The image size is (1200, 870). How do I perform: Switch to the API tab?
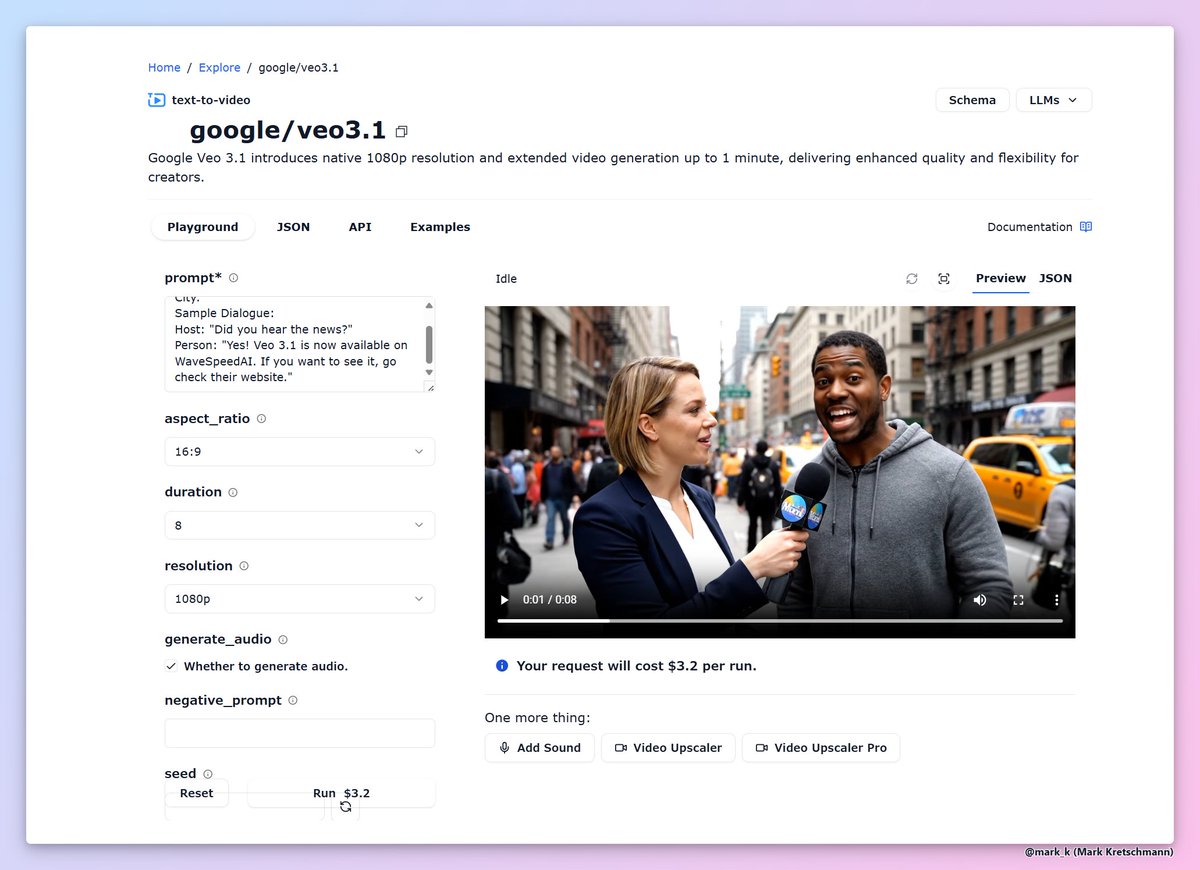(x=360, y=227)
